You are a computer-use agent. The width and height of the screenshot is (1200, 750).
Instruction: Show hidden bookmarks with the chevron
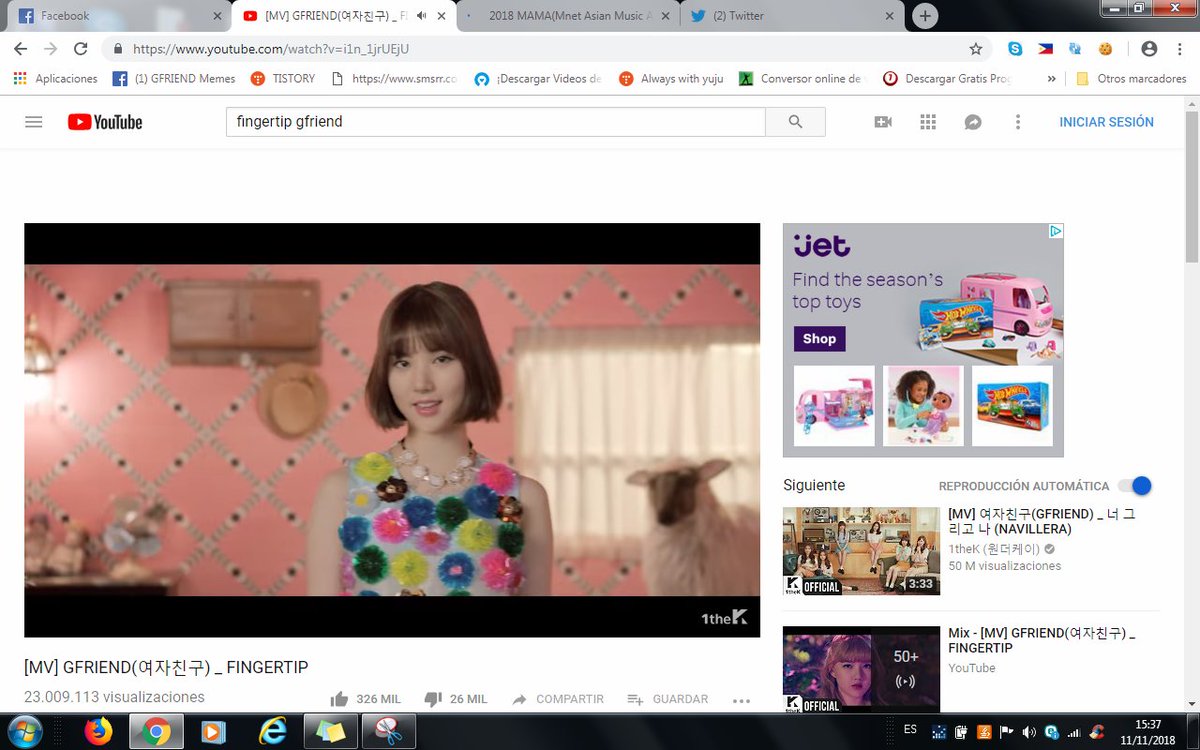click(1051, 78)
